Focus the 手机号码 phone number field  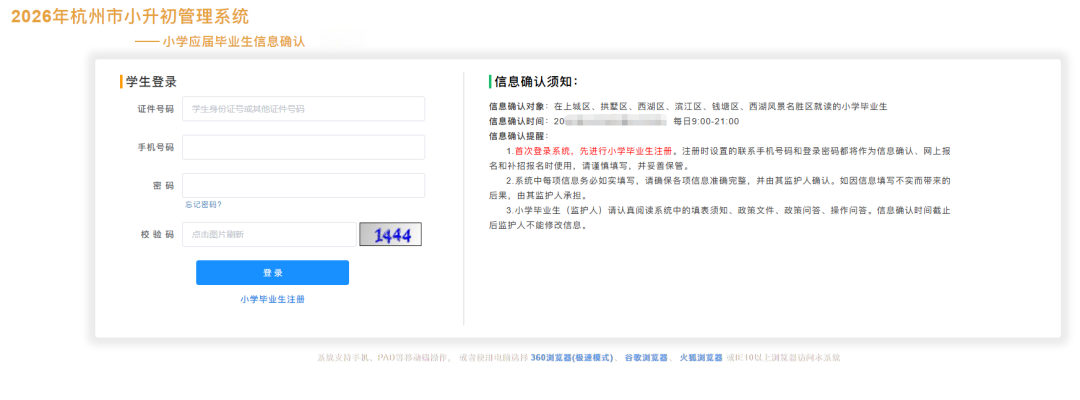[x=303, y=147]
